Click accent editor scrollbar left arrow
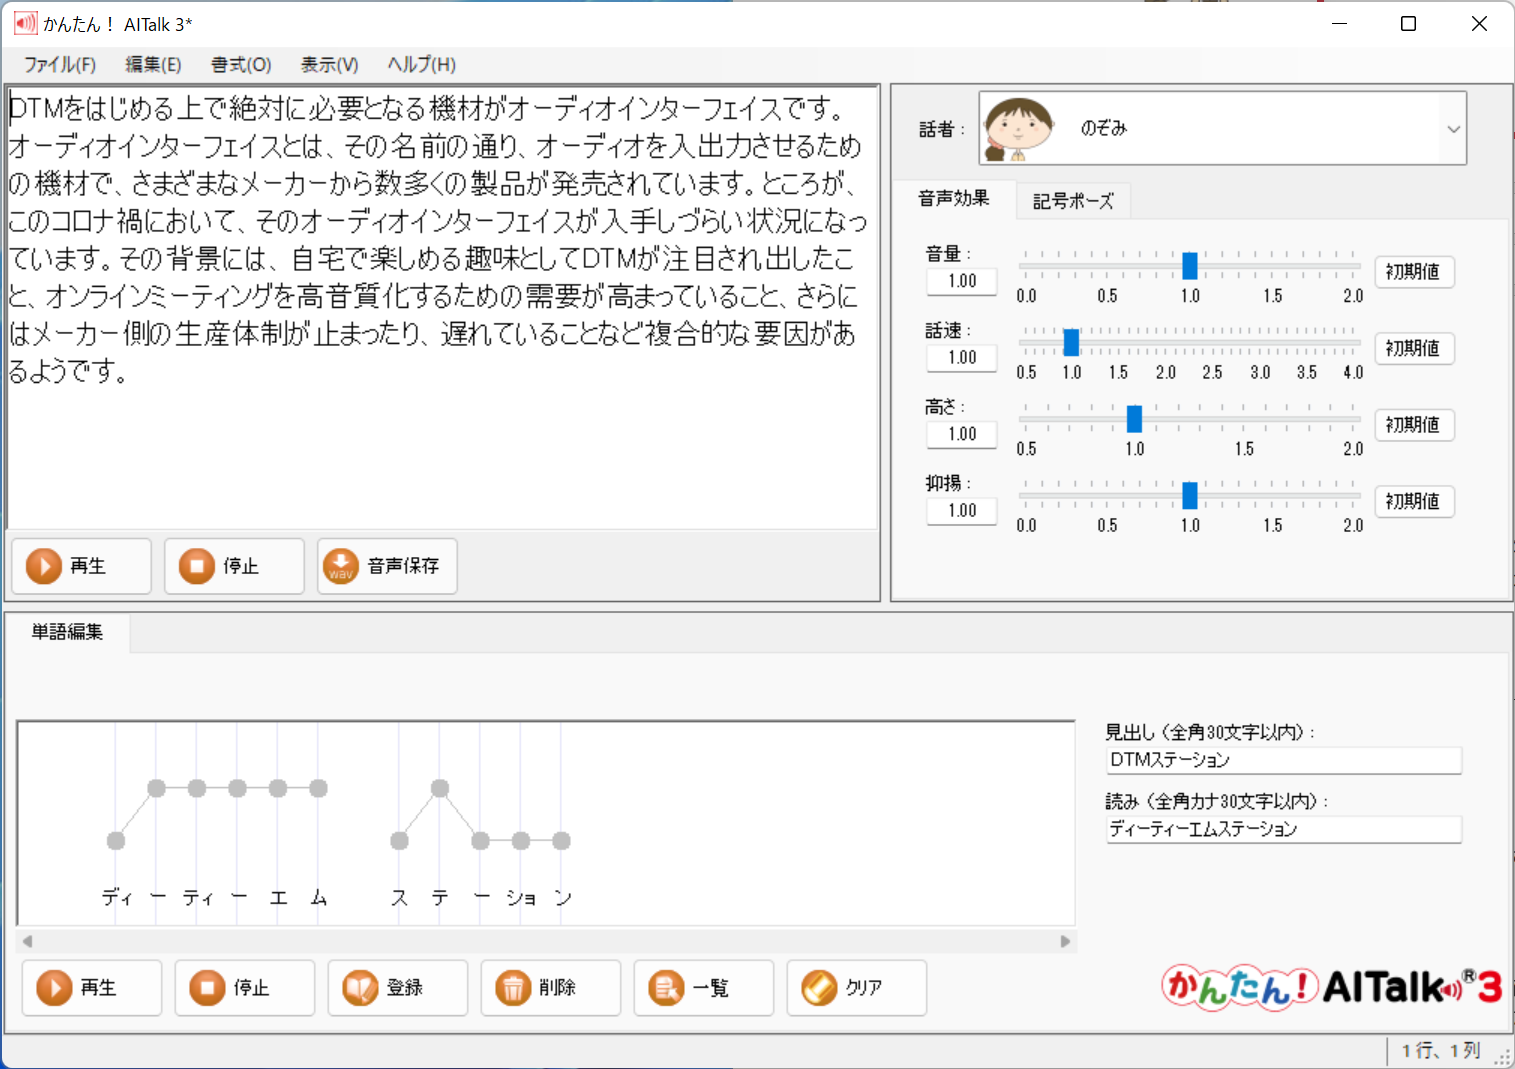 click(x=27, y=941)
